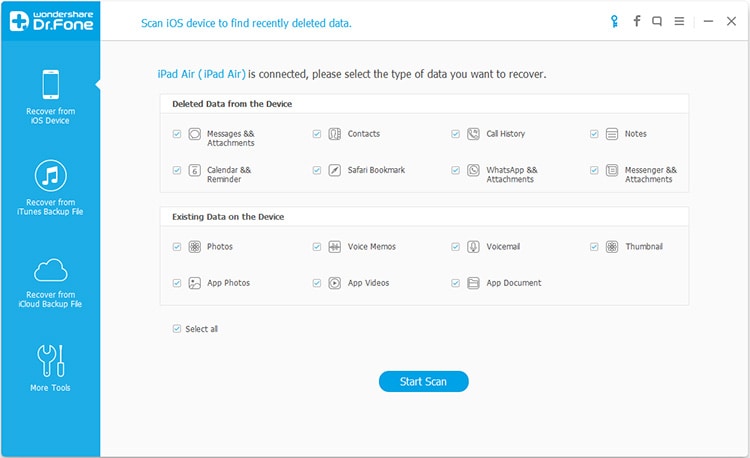Toggle the Select all checkbox
The image size is (750, 458).
[177, 328]
